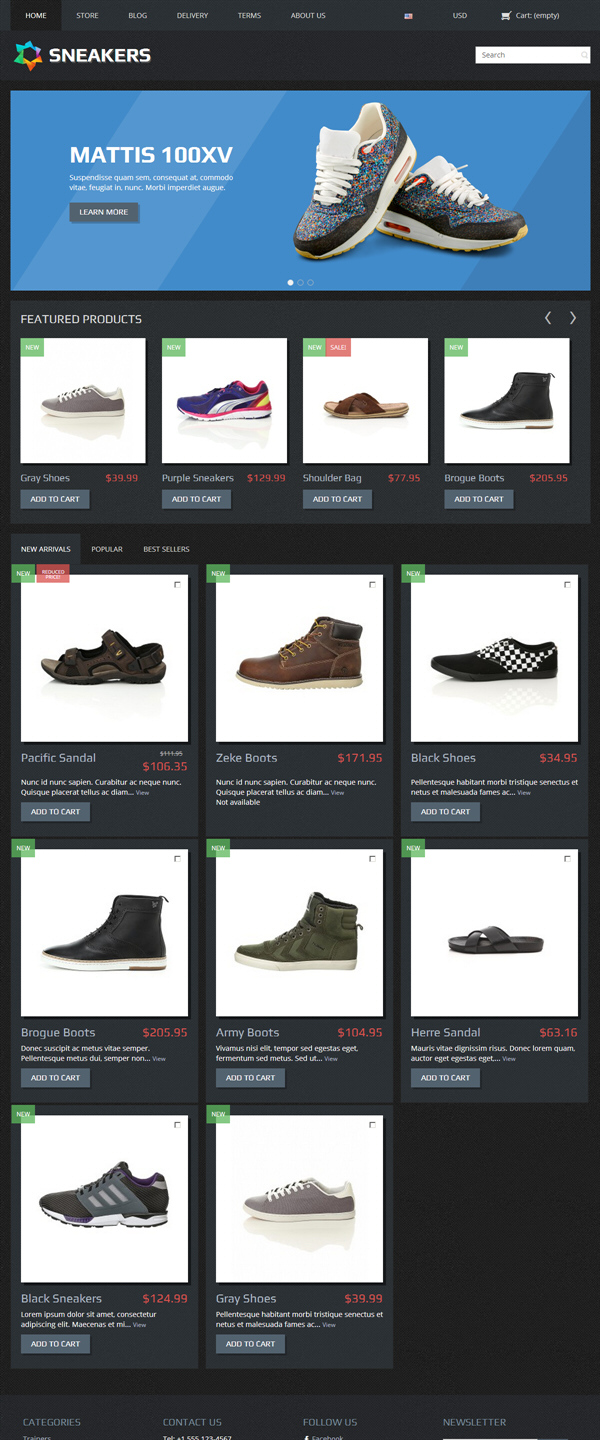600x1440 pixels.
Task: Click the search magnifier icon
Action: [x=584, y=55]
